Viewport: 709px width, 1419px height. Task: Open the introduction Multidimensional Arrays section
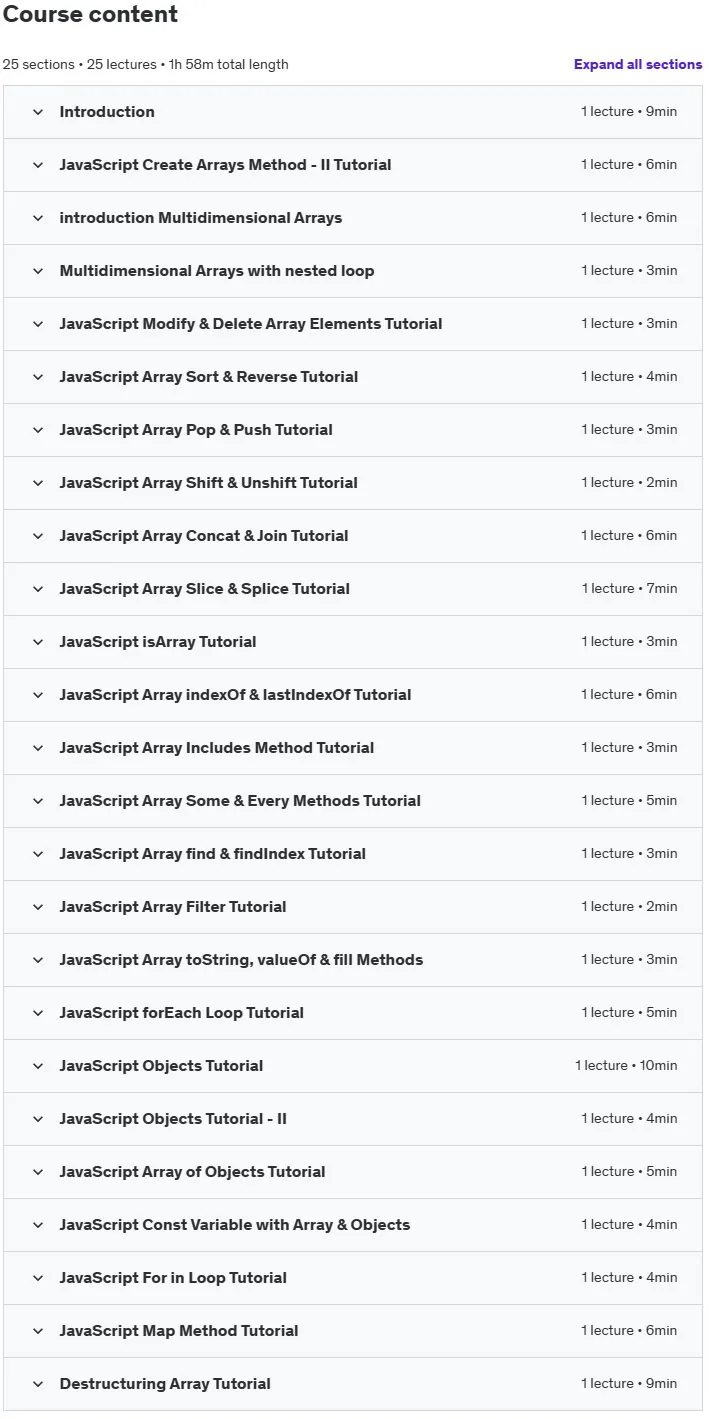point(353,218)
